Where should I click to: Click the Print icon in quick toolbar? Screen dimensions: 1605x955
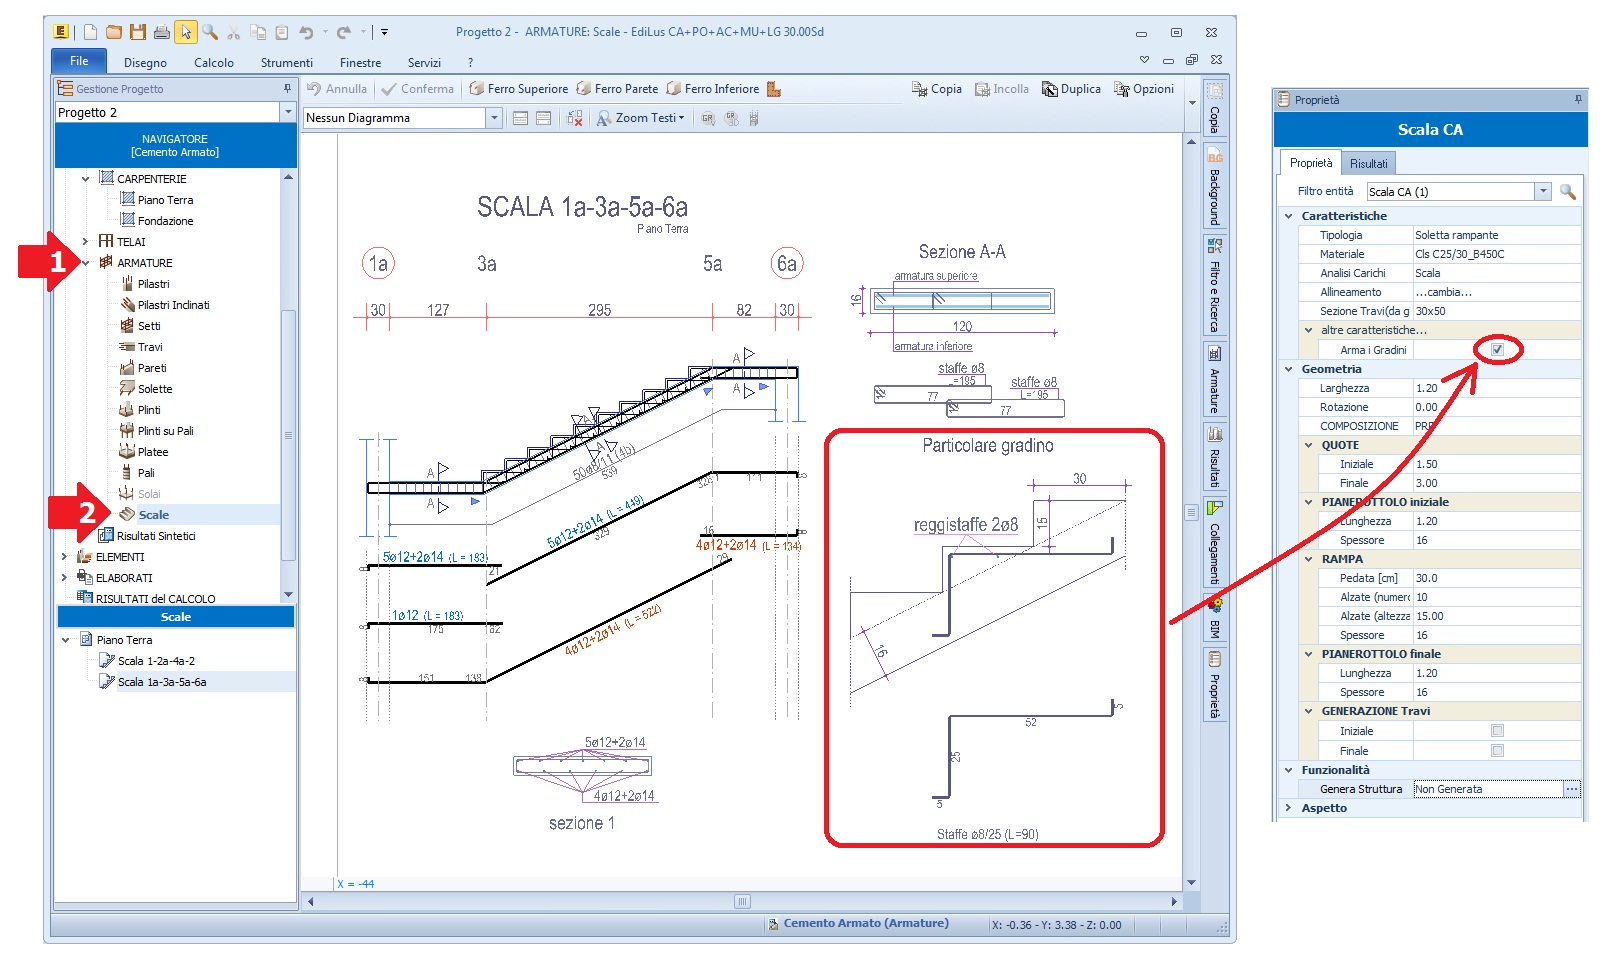click(x=161, y=32)
